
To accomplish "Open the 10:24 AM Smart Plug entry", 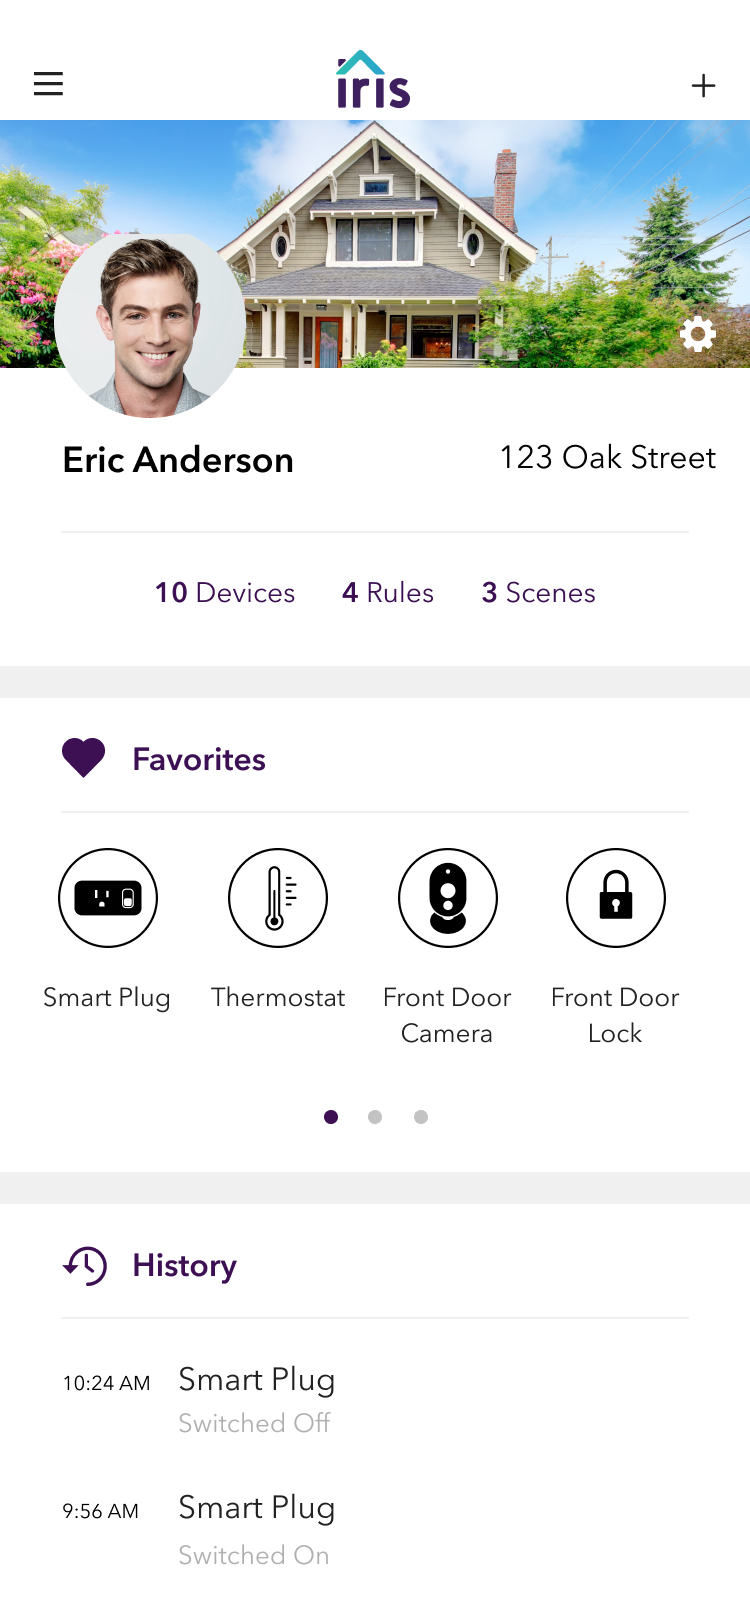I will (256, 1380).
